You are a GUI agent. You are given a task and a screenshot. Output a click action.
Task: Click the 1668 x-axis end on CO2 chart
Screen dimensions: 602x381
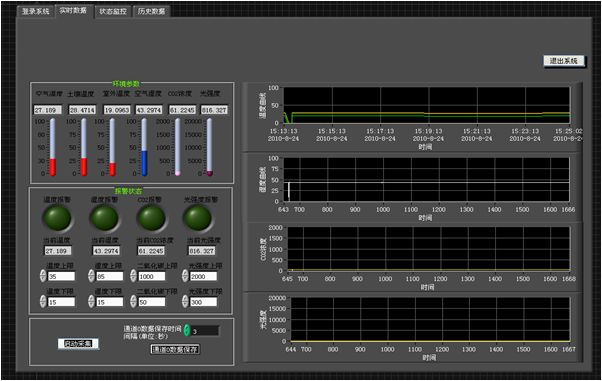click(x=569, y=279)
